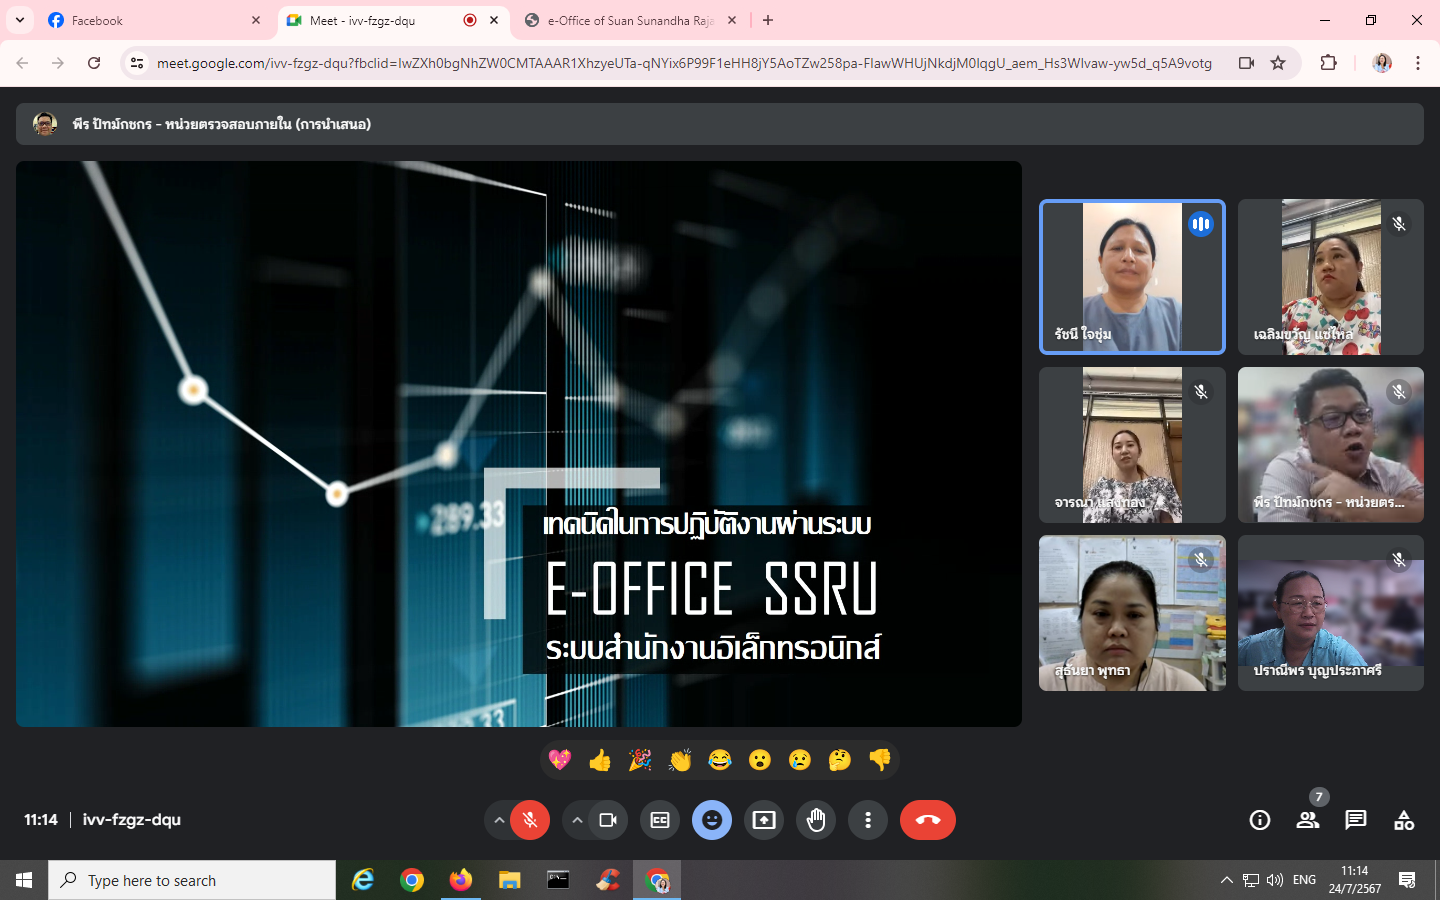Viewport: 1440px width, 900px height.
Task: Open the chat with everyone panel
Action: (x=1356, y=820)
